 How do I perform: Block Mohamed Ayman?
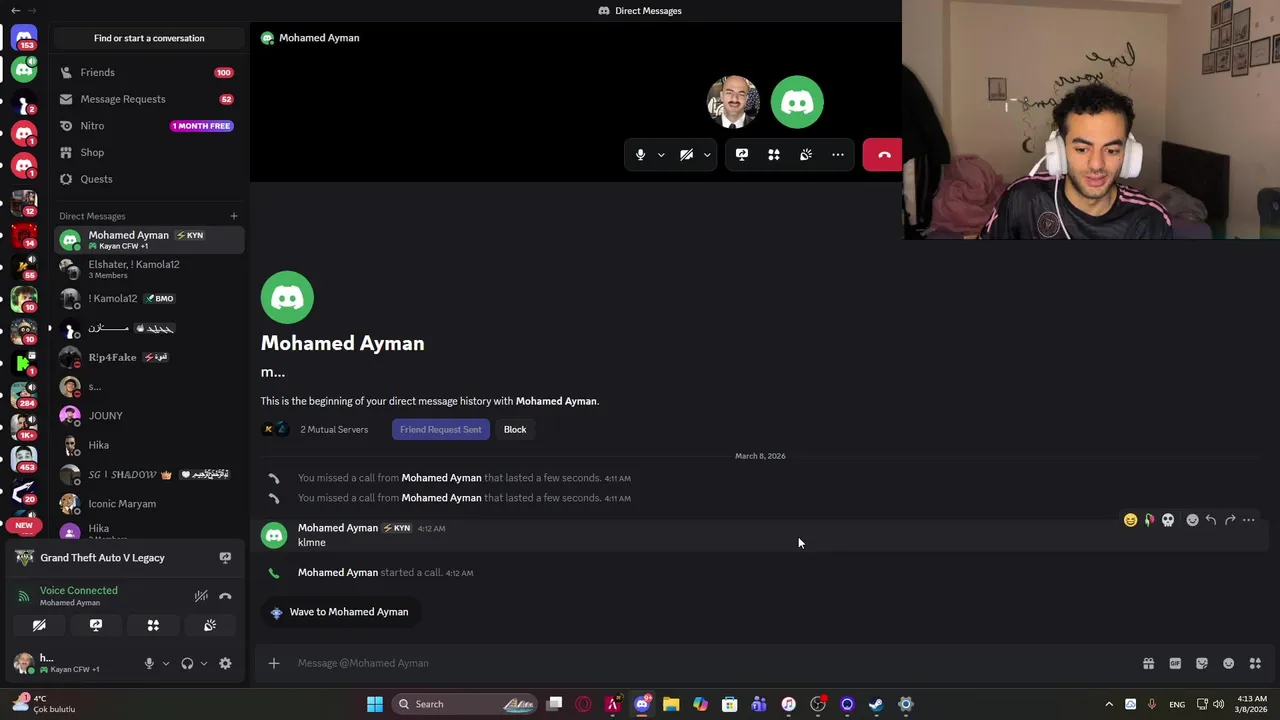[515, 430]
